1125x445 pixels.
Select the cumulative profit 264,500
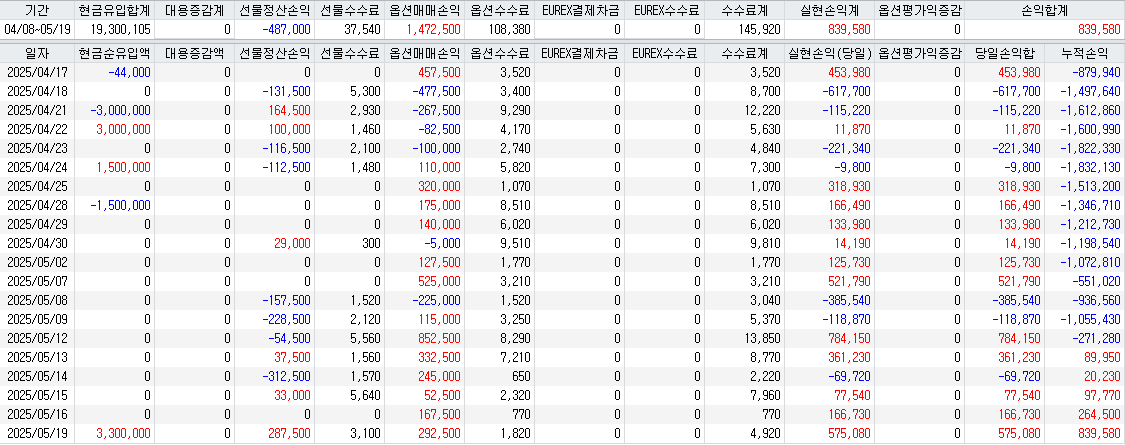coord(1098,414)
